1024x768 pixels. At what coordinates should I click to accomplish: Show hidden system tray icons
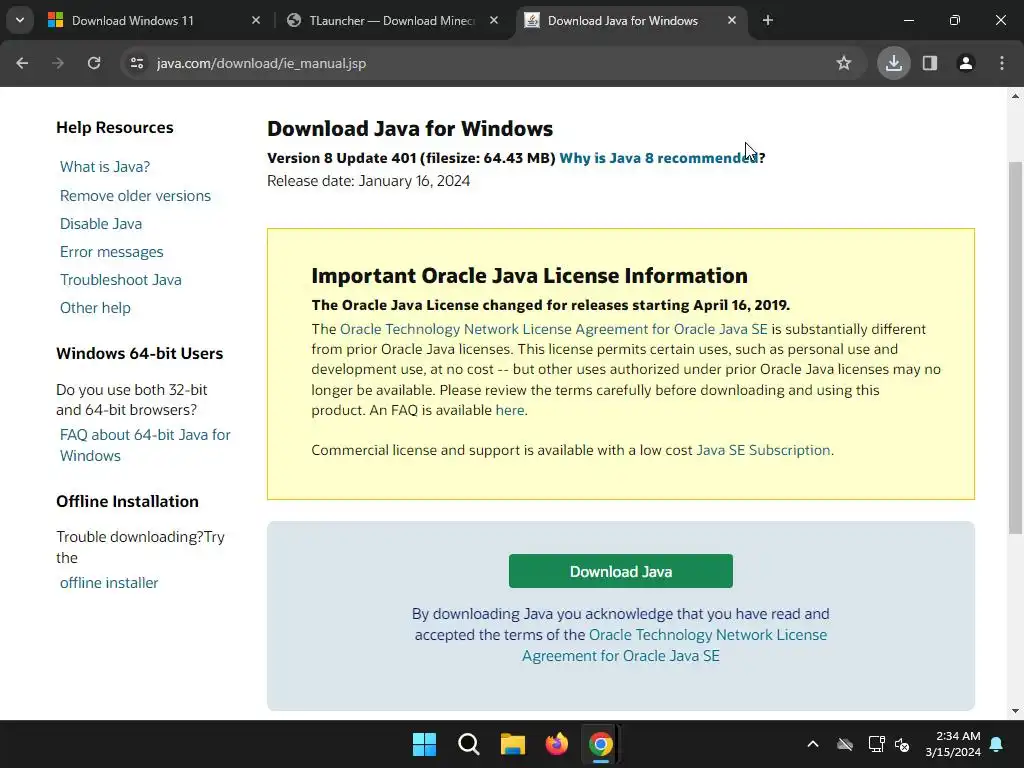point(813,744)
